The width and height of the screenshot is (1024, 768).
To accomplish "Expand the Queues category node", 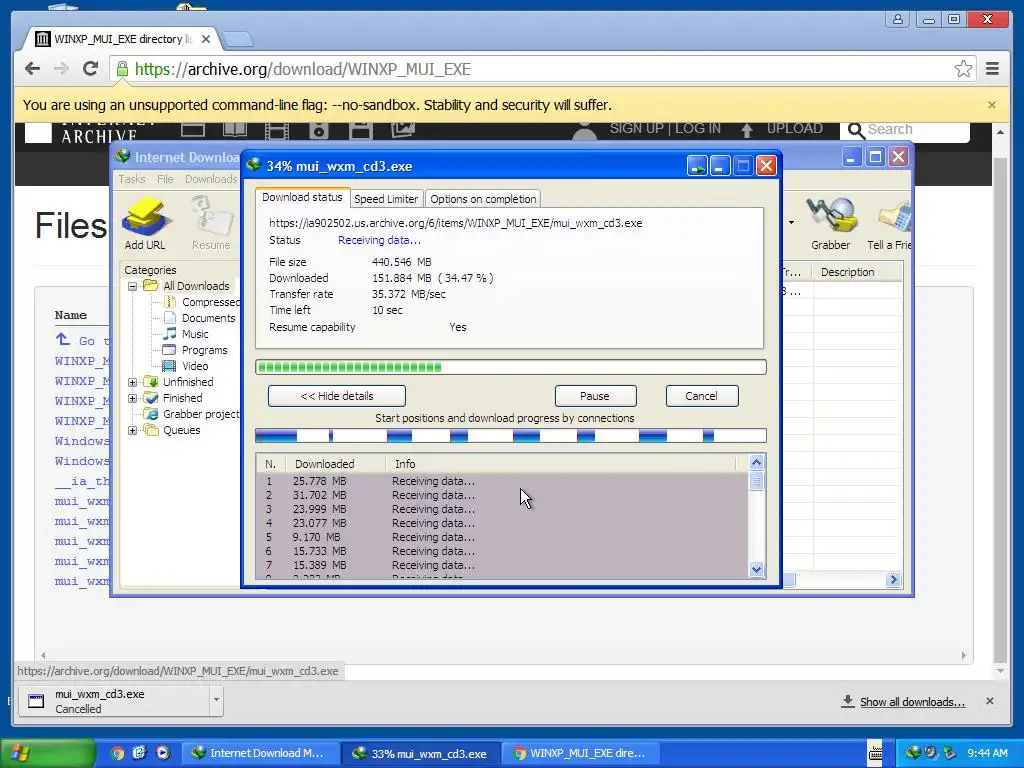I will pyautogui.click(x=133, y=430).
